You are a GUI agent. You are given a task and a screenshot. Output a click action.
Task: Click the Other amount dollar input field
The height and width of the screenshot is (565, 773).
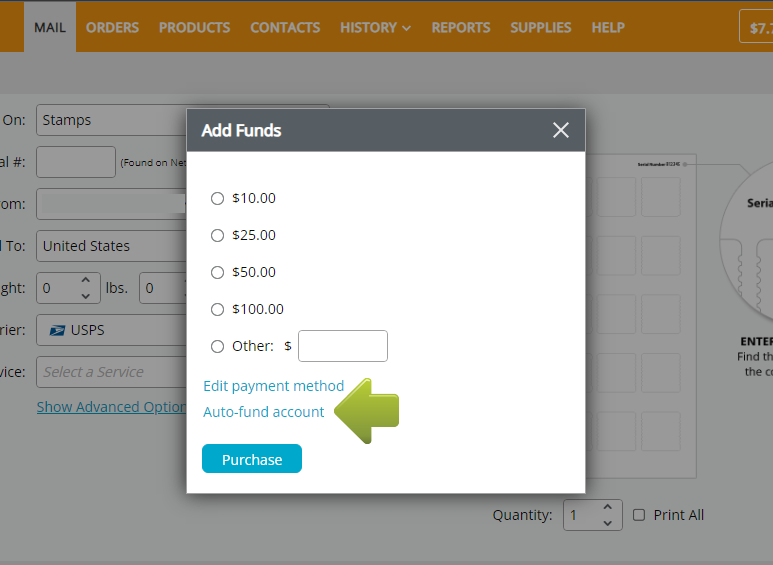(x=343, y=346)
